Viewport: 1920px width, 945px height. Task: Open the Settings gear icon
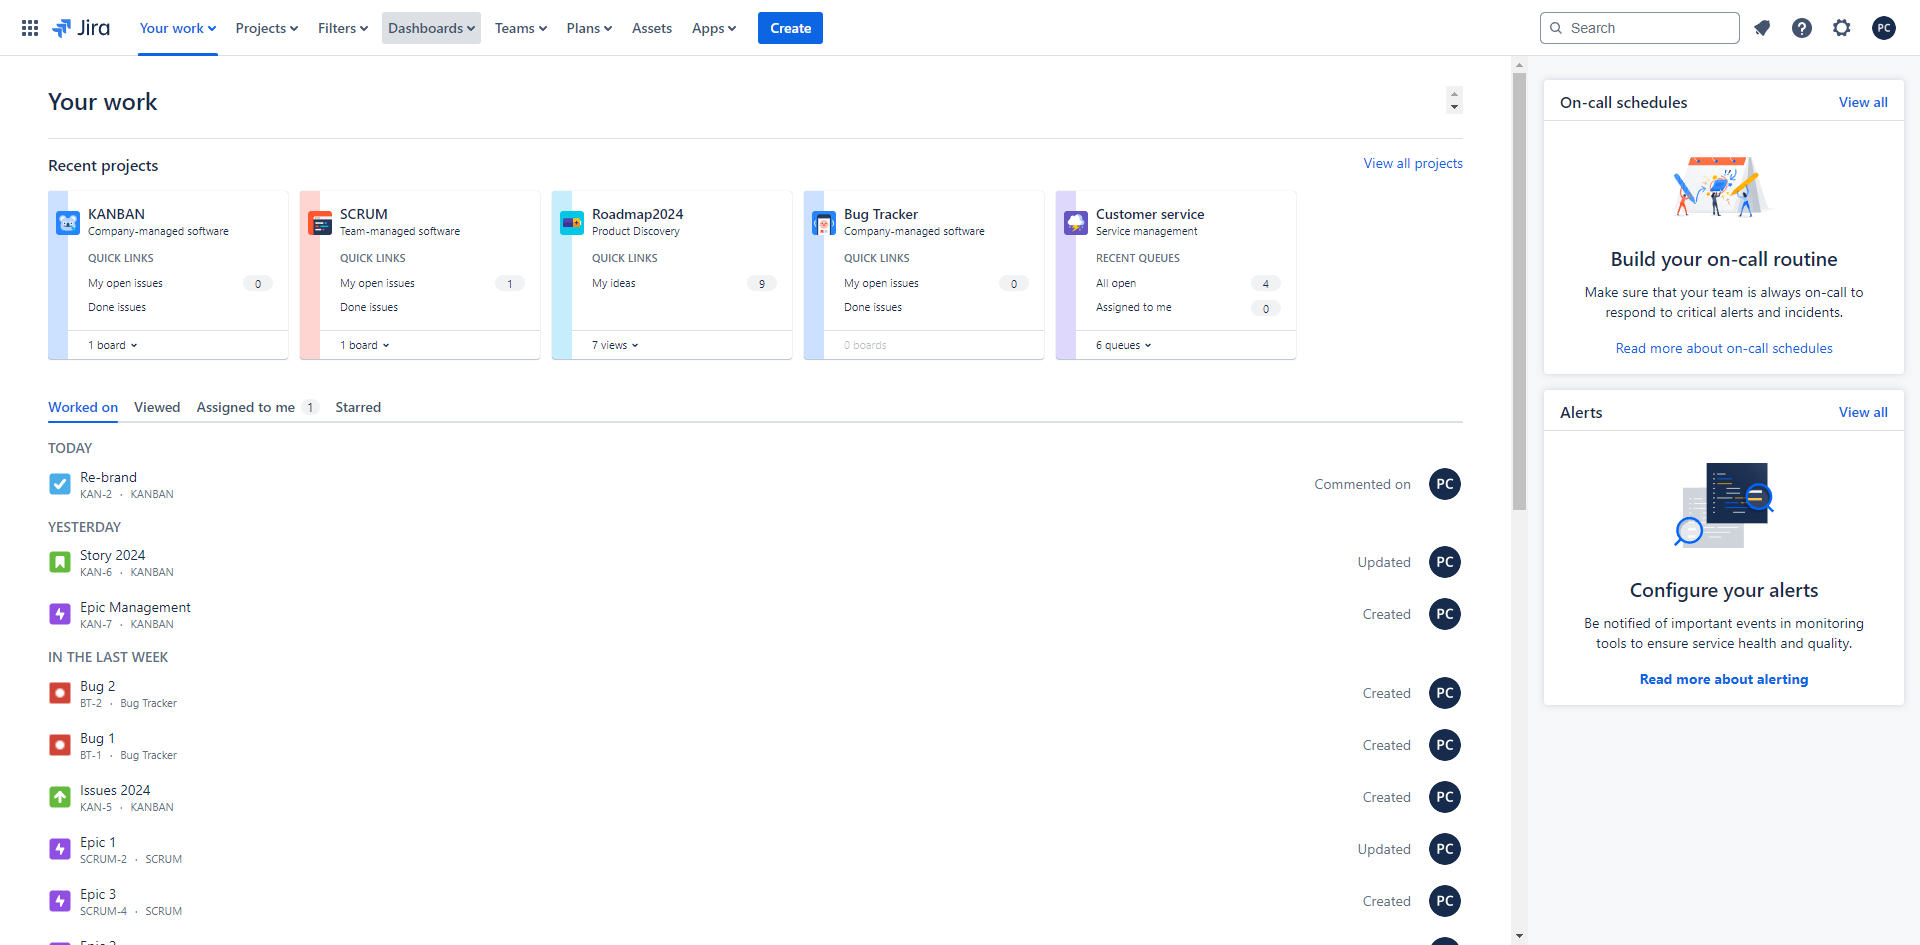[x=1842, y=28]
